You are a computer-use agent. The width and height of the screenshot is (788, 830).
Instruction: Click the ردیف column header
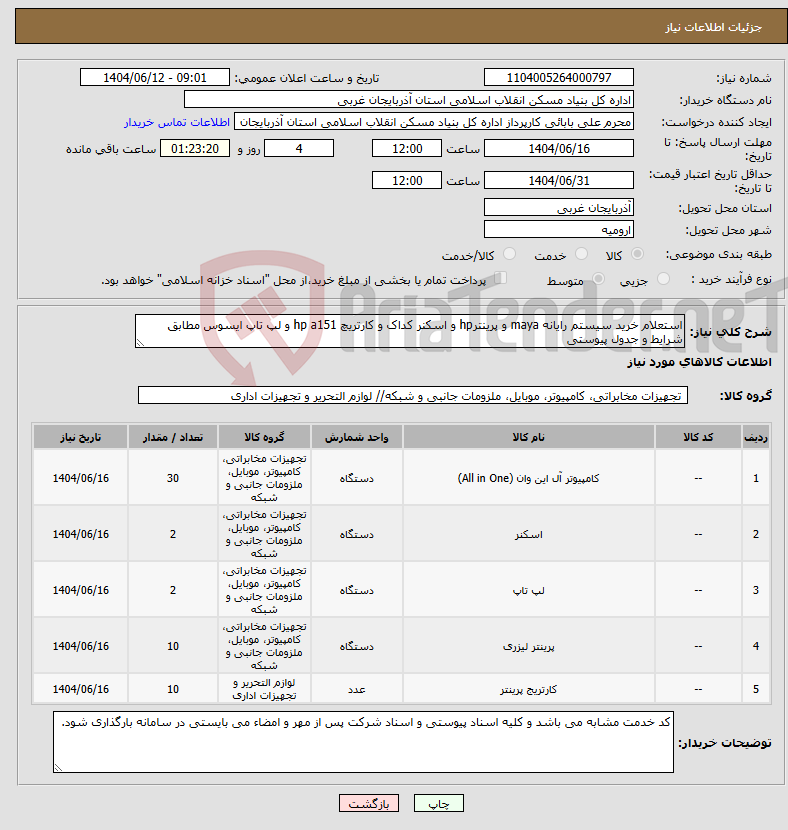coord(756,437)
